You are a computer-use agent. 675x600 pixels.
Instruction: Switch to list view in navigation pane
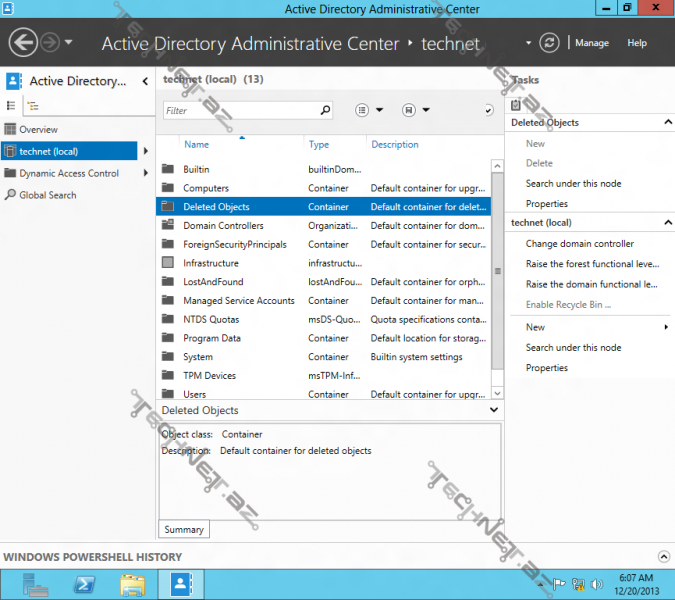point(11,105)
